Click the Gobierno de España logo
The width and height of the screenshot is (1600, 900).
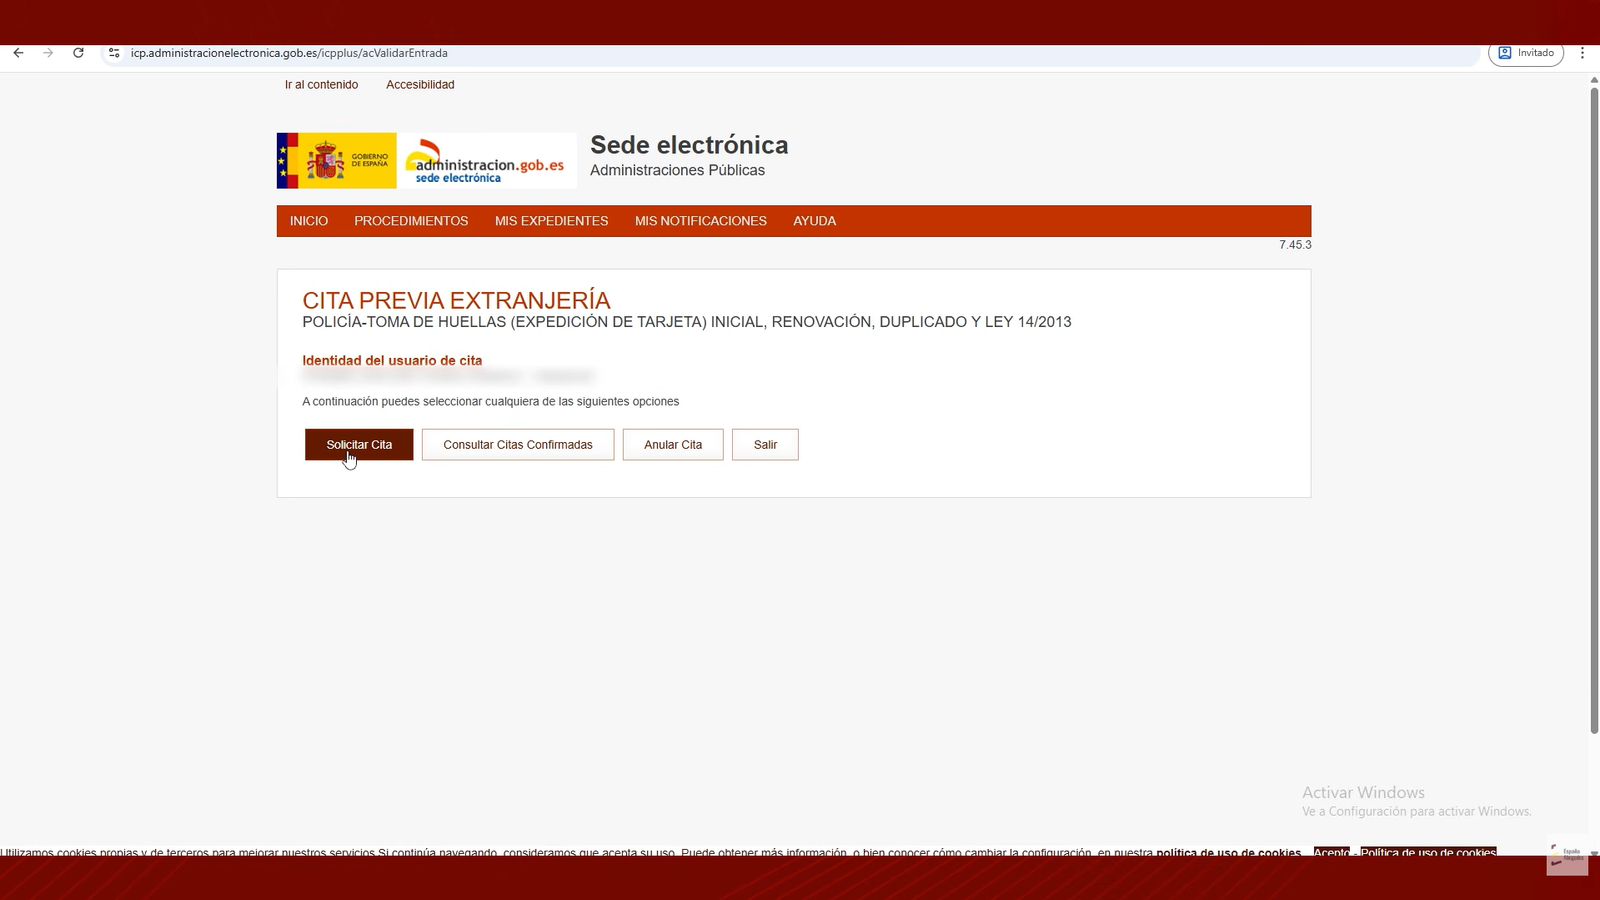(337, 161)
